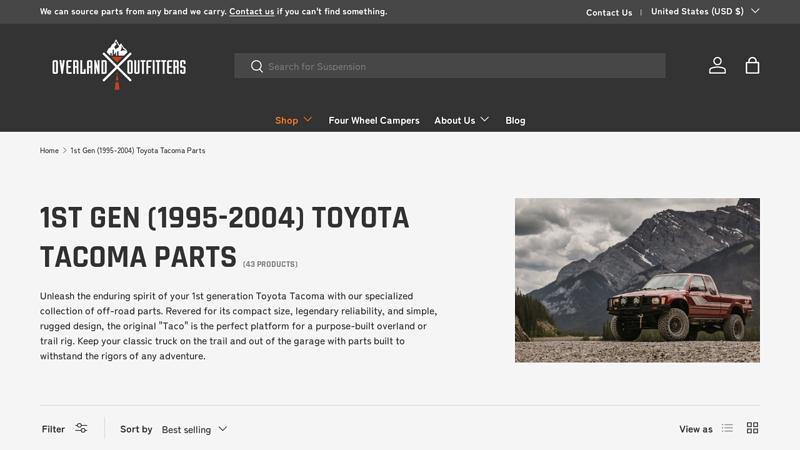
Task: Go to Four Wheel Campers
Action: (374, 120)
